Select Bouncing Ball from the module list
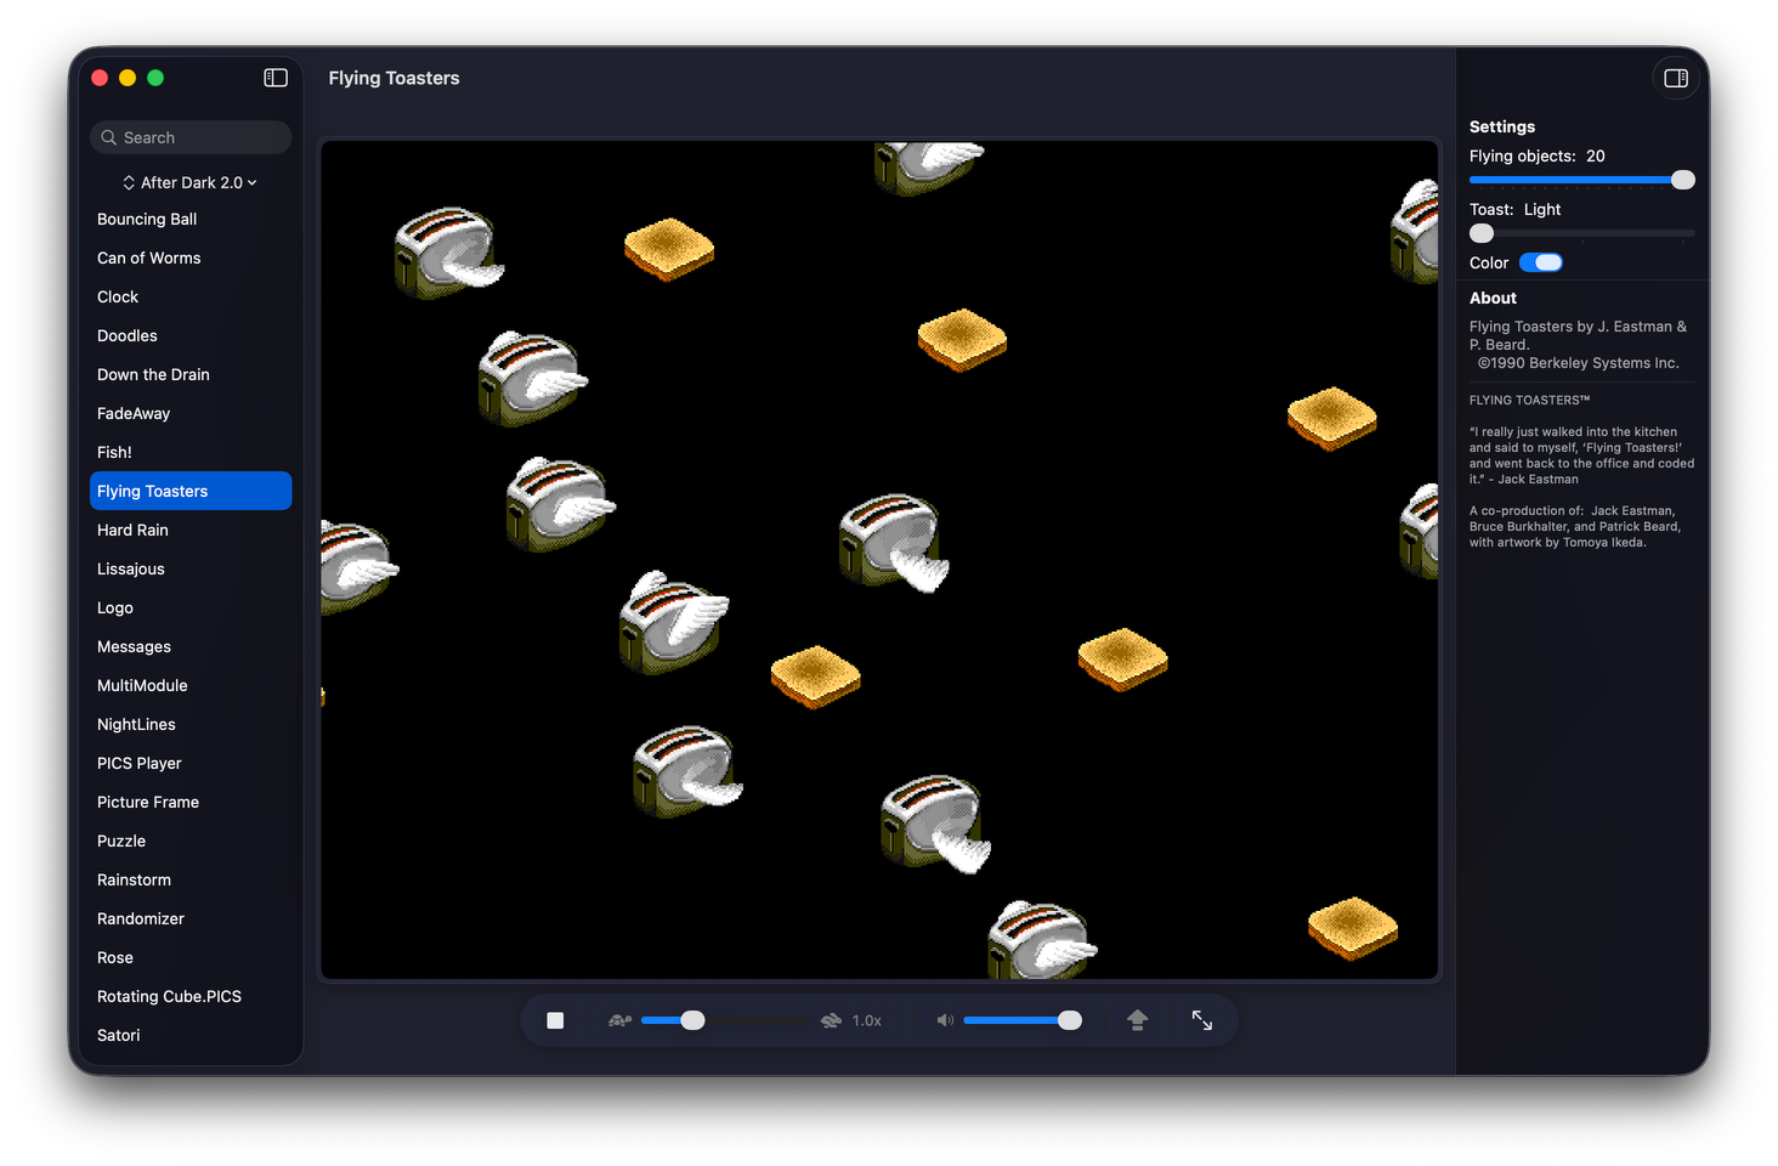 pyautogui.click(x=147, y=219)
